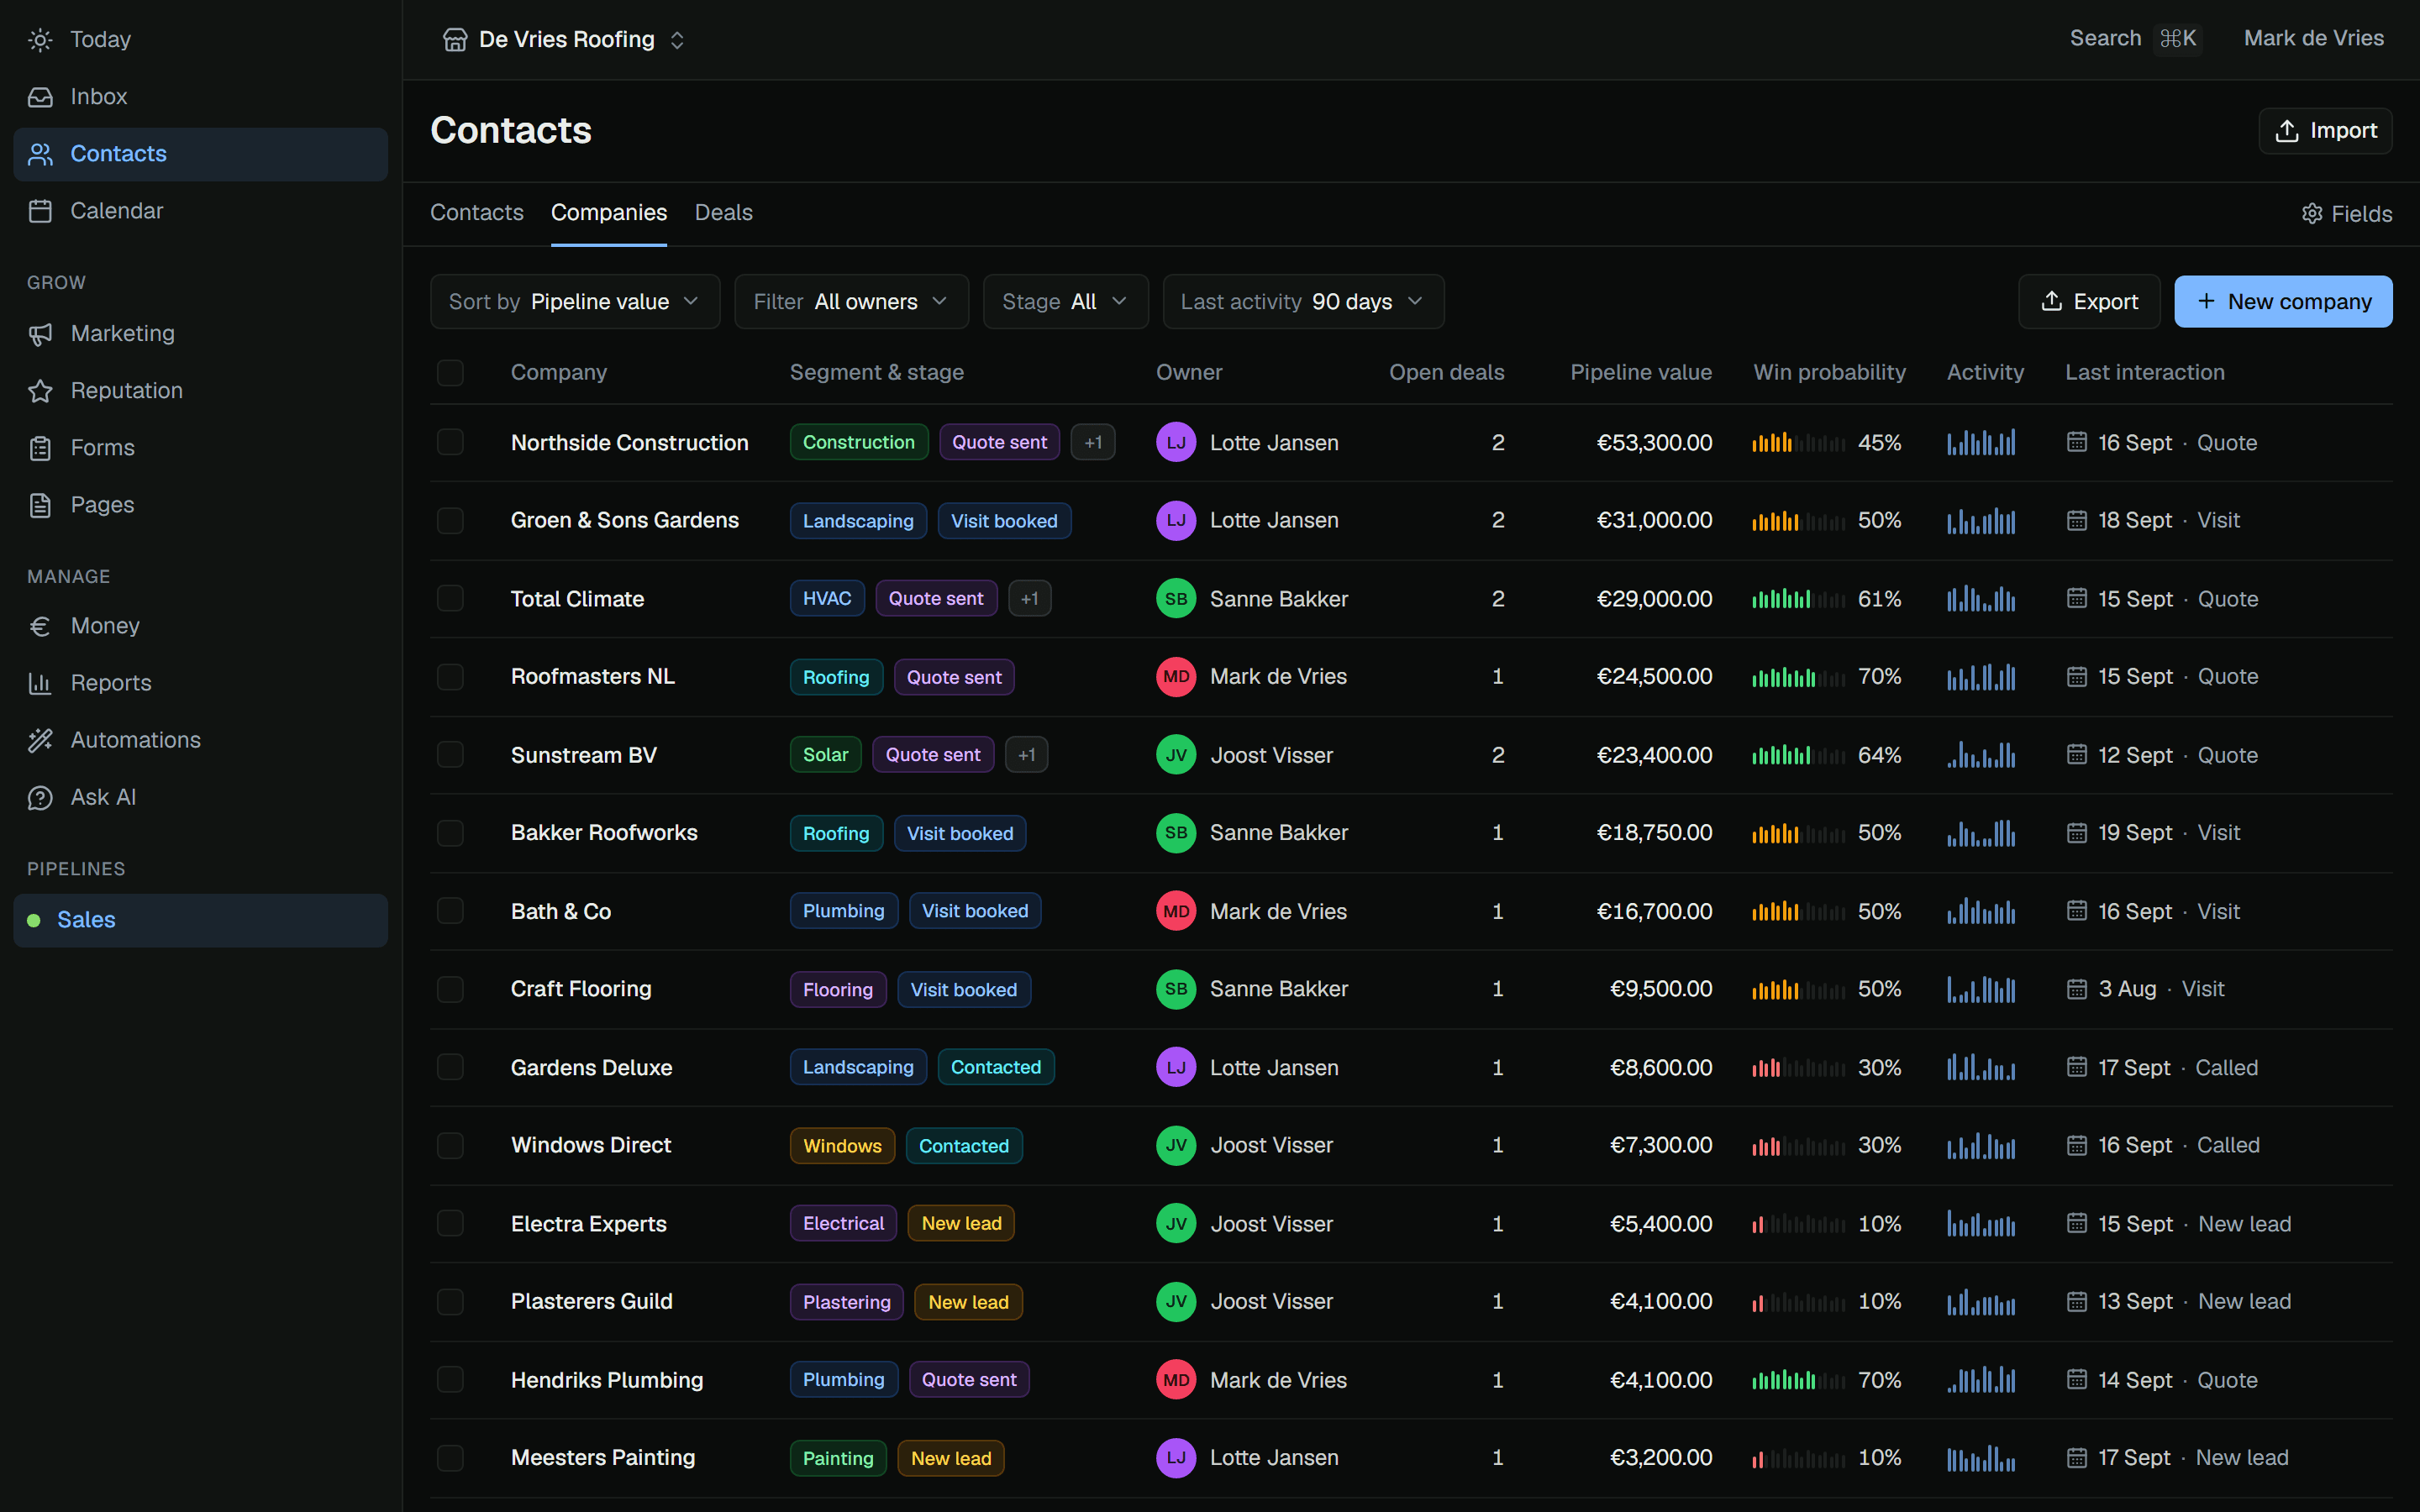This screenshot has width=2420, height=1512.
Task: Click the Ask AI chat icon
Action: [x=40, y=797]
